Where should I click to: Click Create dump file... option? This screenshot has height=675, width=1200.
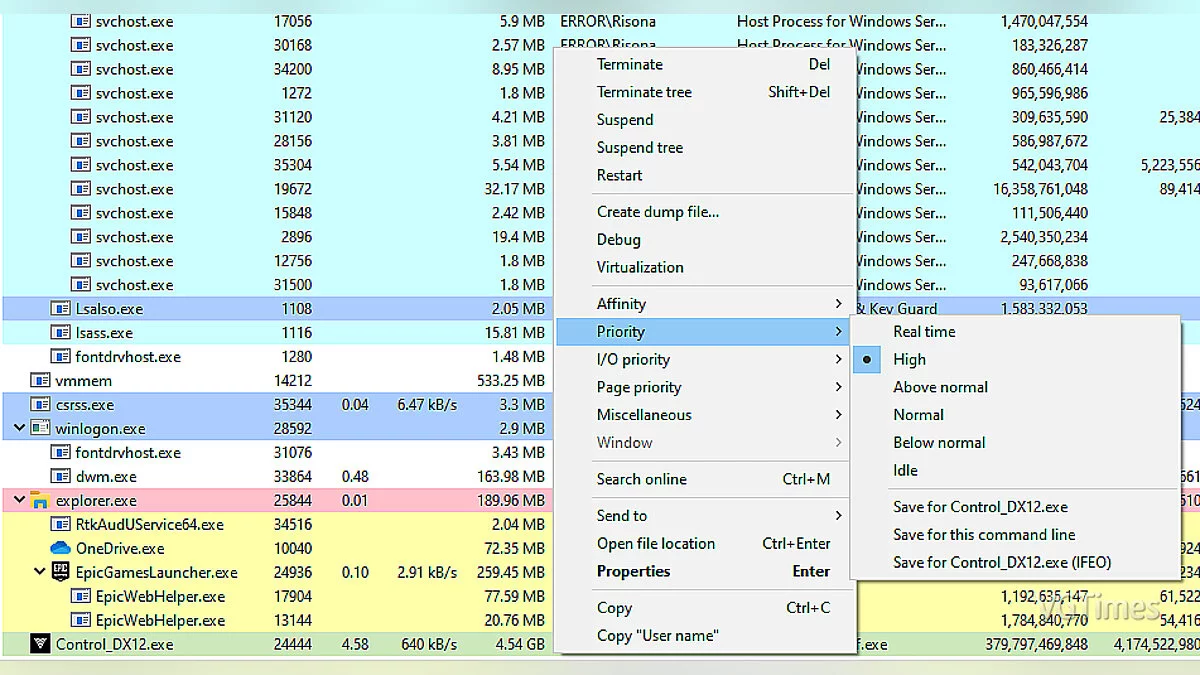pyautogui.click(x=657, y=212)
